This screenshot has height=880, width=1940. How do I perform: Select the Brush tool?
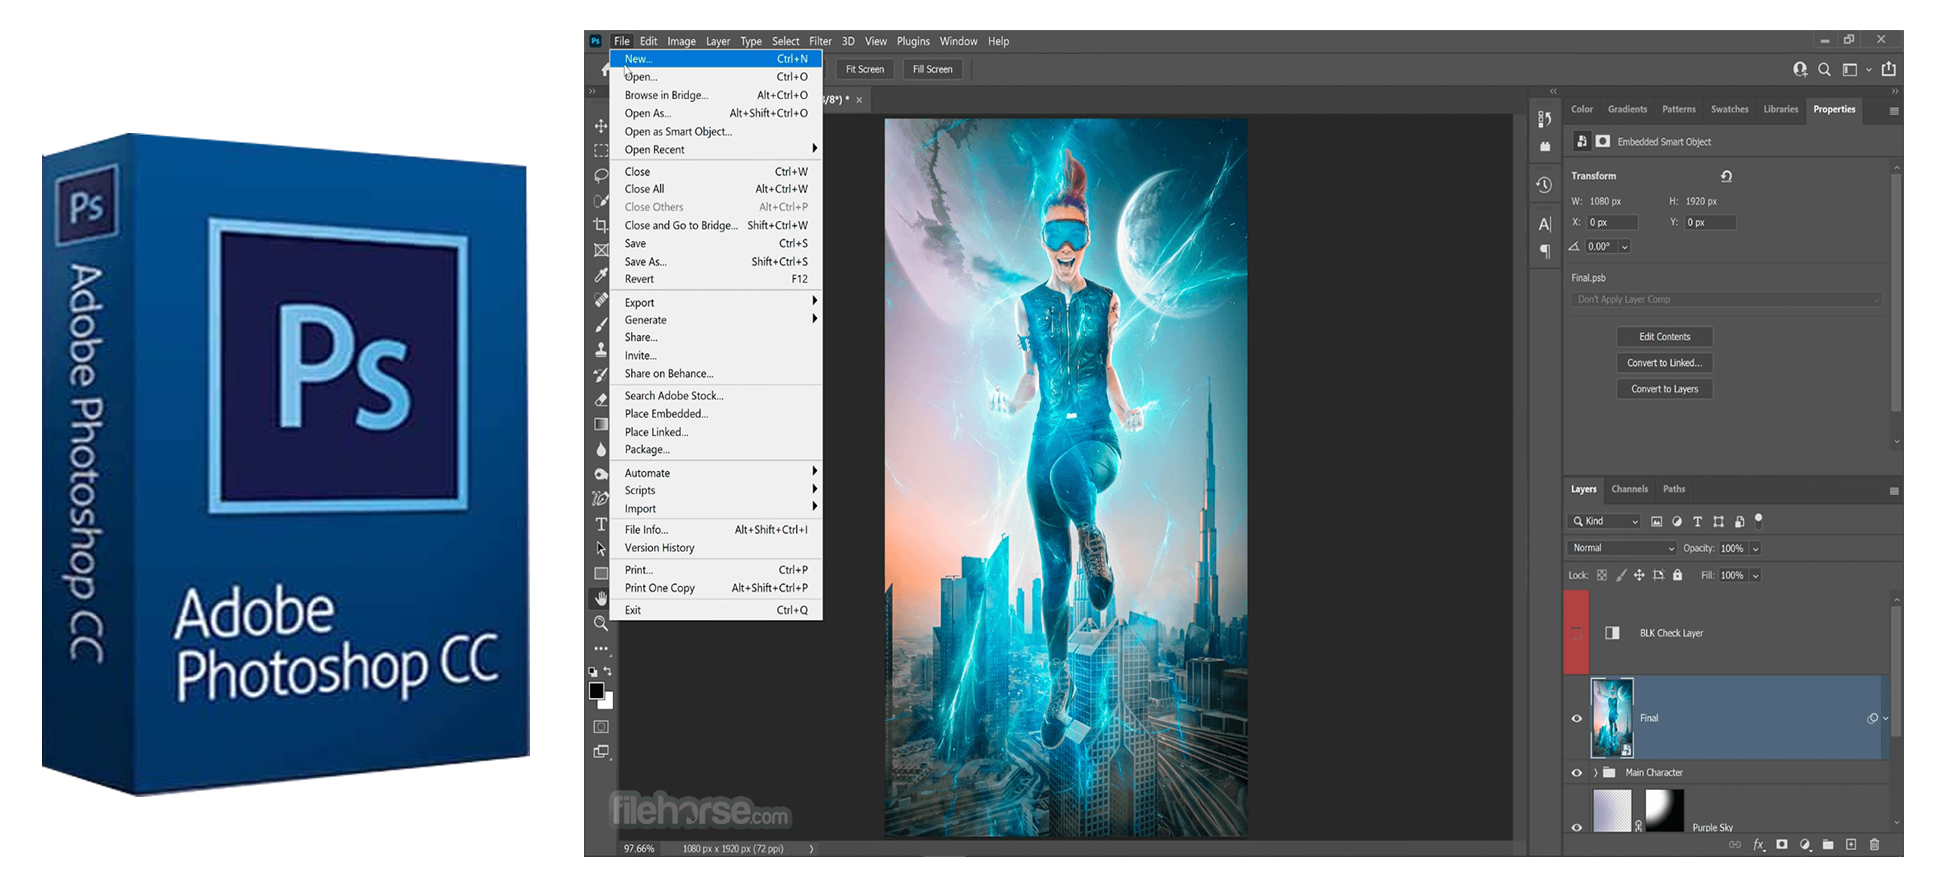[601, 325]
